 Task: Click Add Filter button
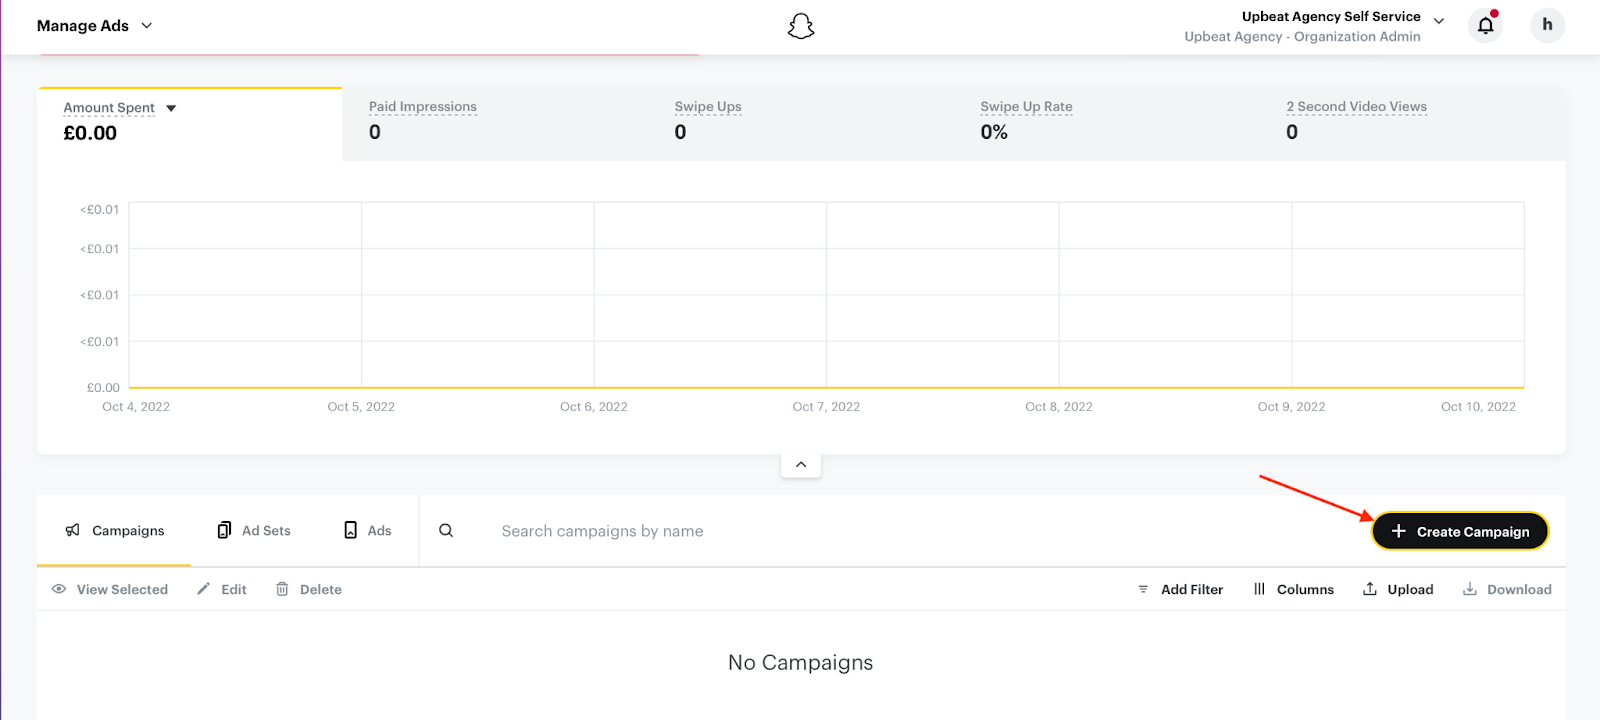(x=1180, y=589)
